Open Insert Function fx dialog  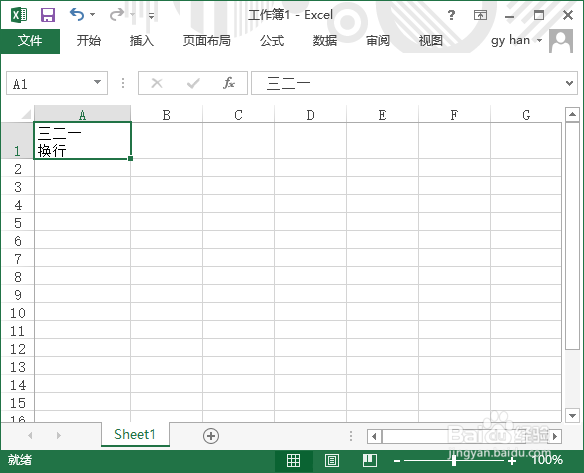point(229,83)
